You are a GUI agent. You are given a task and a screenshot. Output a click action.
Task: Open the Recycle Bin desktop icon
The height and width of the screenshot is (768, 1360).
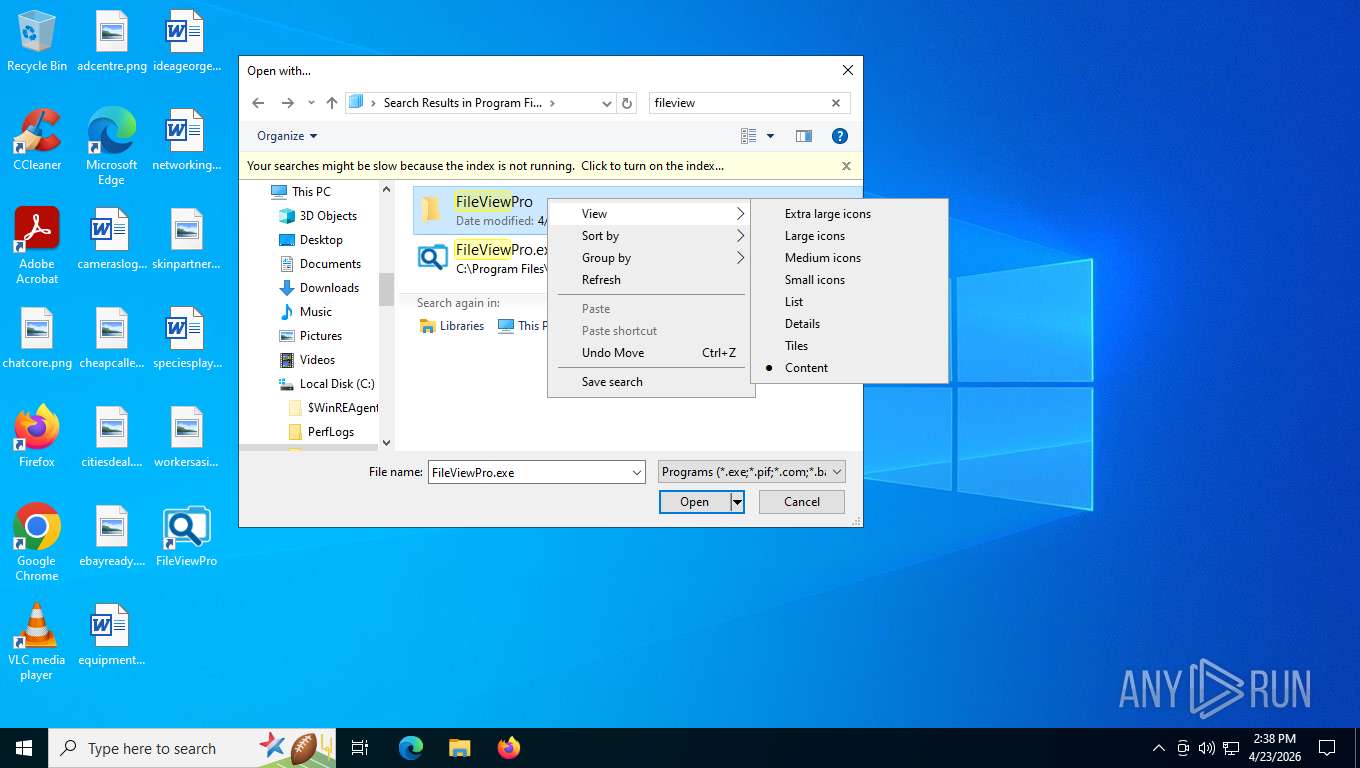[37, 41]
